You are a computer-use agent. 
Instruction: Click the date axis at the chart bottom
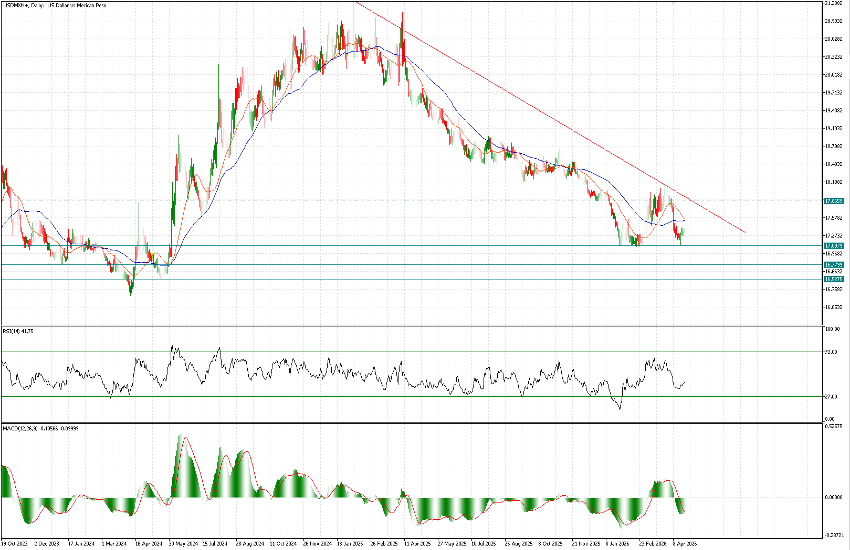[x=400, y=543]
